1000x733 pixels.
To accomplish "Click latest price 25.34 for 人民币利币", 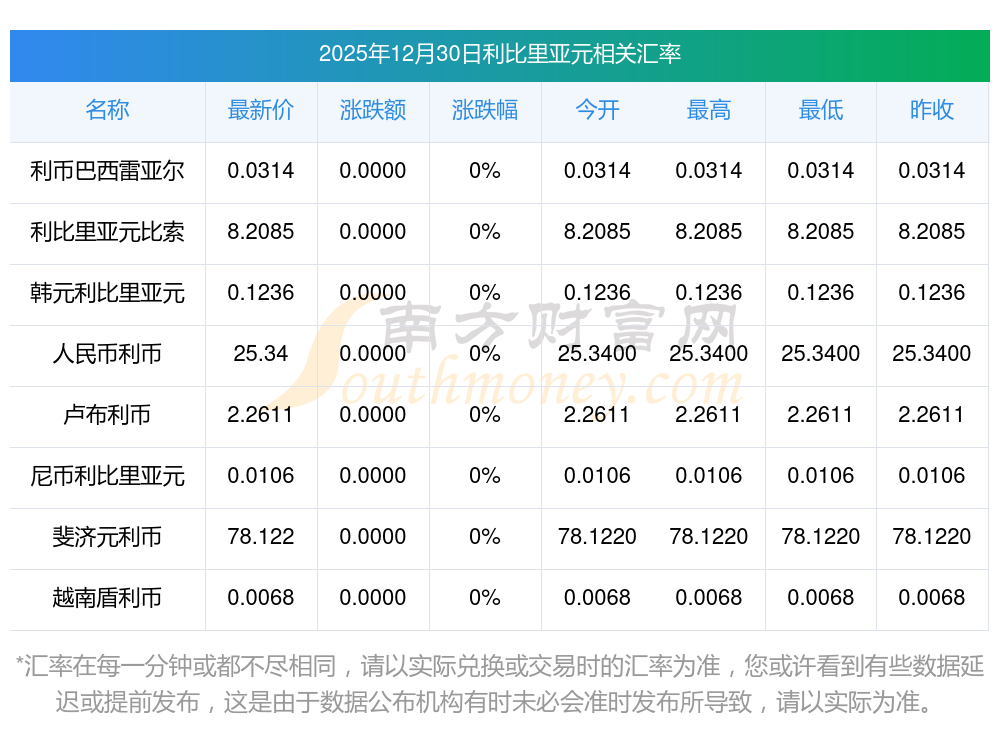I will [261, 353].
